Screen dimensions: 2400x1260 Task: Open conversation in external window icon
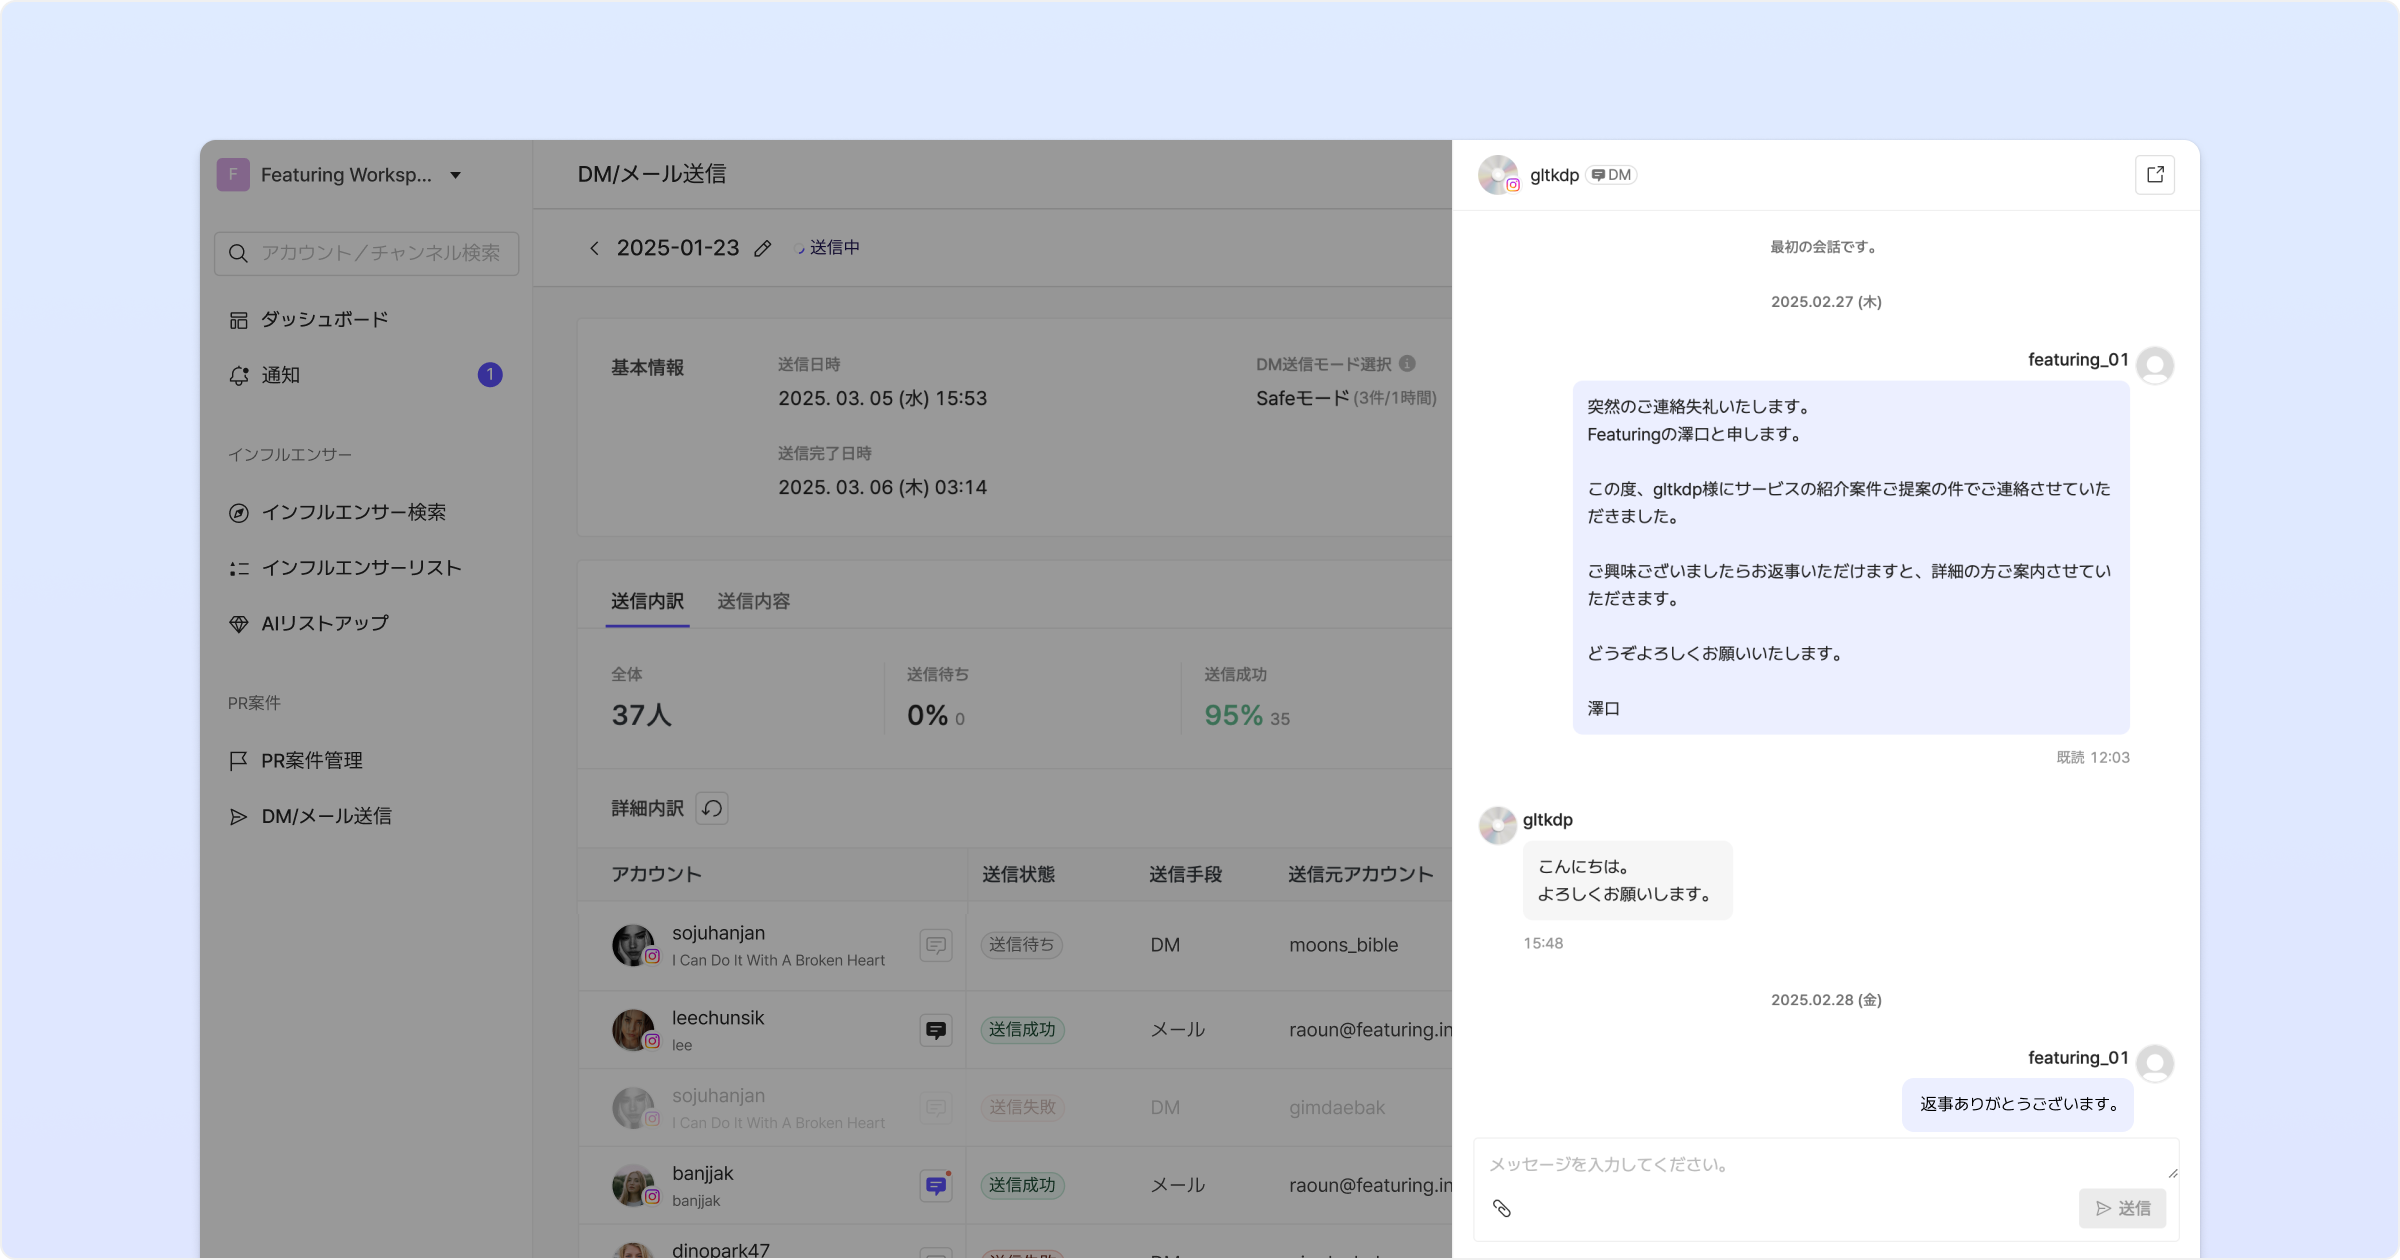[x=2154, y=175]
